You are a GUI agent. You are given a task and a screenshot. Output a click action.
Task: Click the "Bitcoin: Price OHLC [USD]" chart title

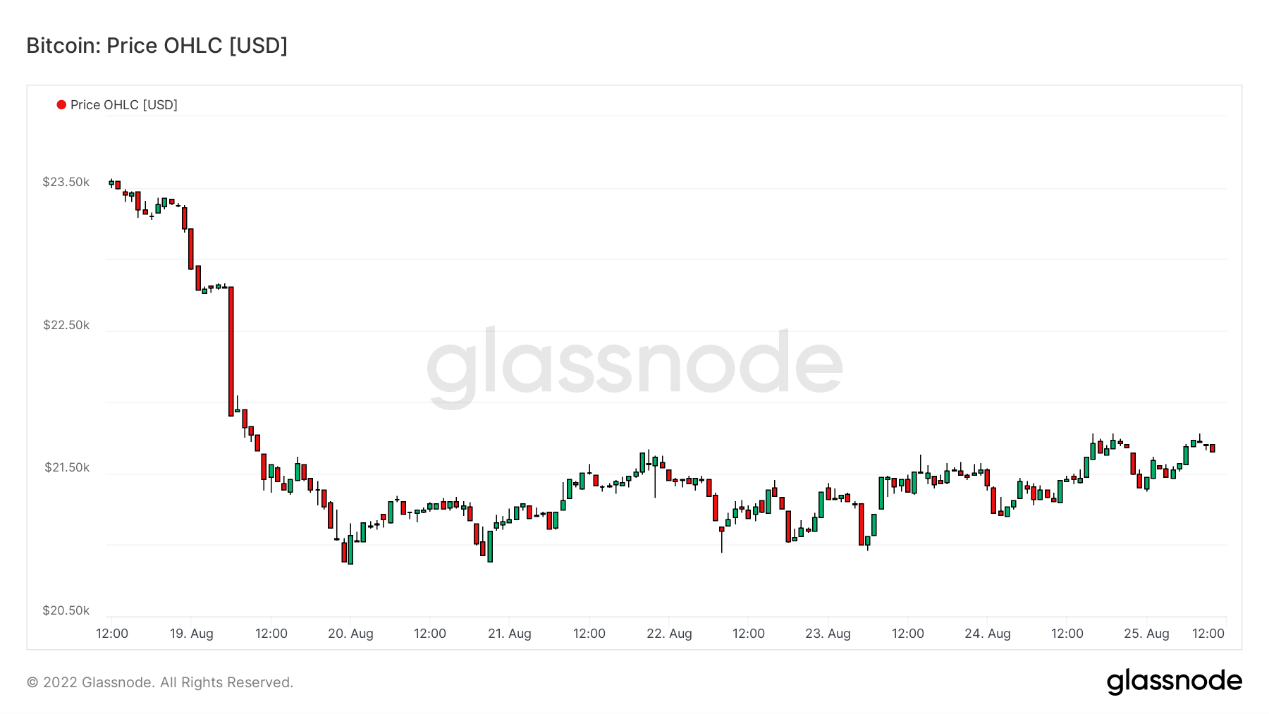point(157,46)
